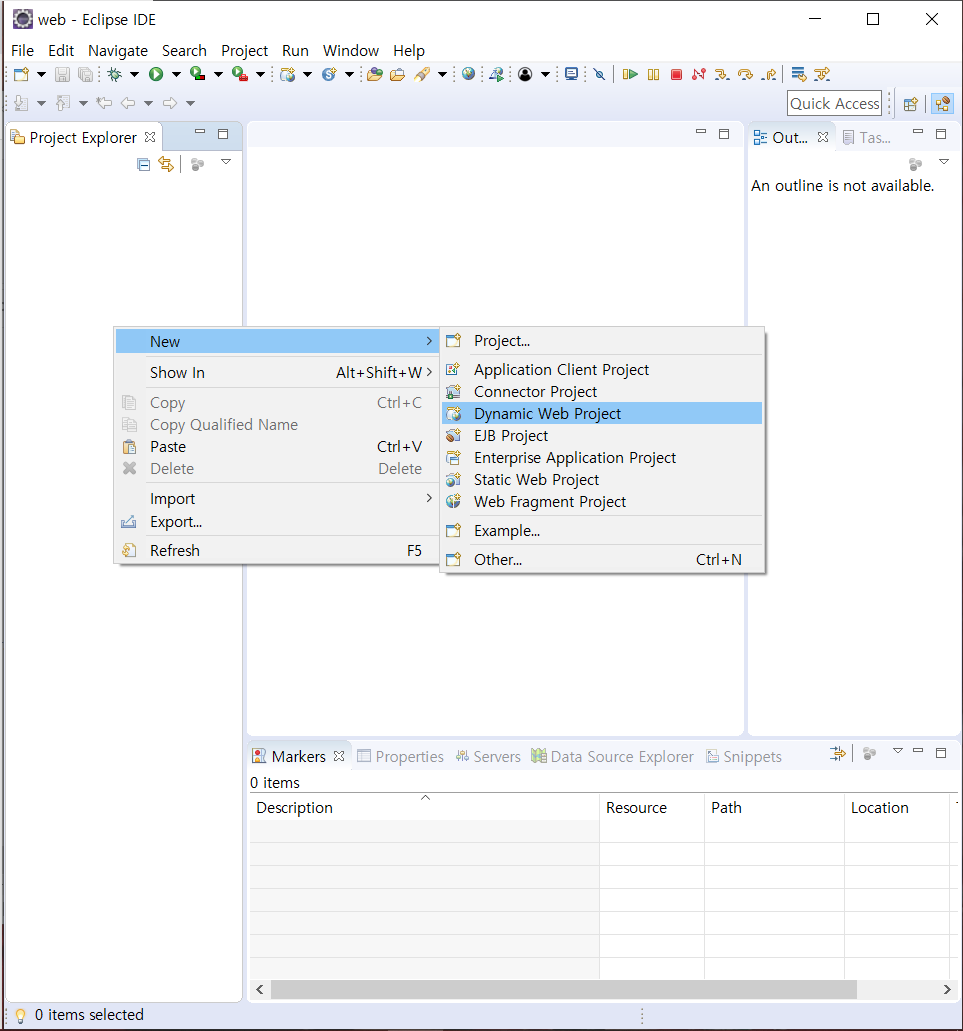This screenshot has width=963, height=1031.
Task: Open New wizard dropdown arrow
Action: click(41, 74)
